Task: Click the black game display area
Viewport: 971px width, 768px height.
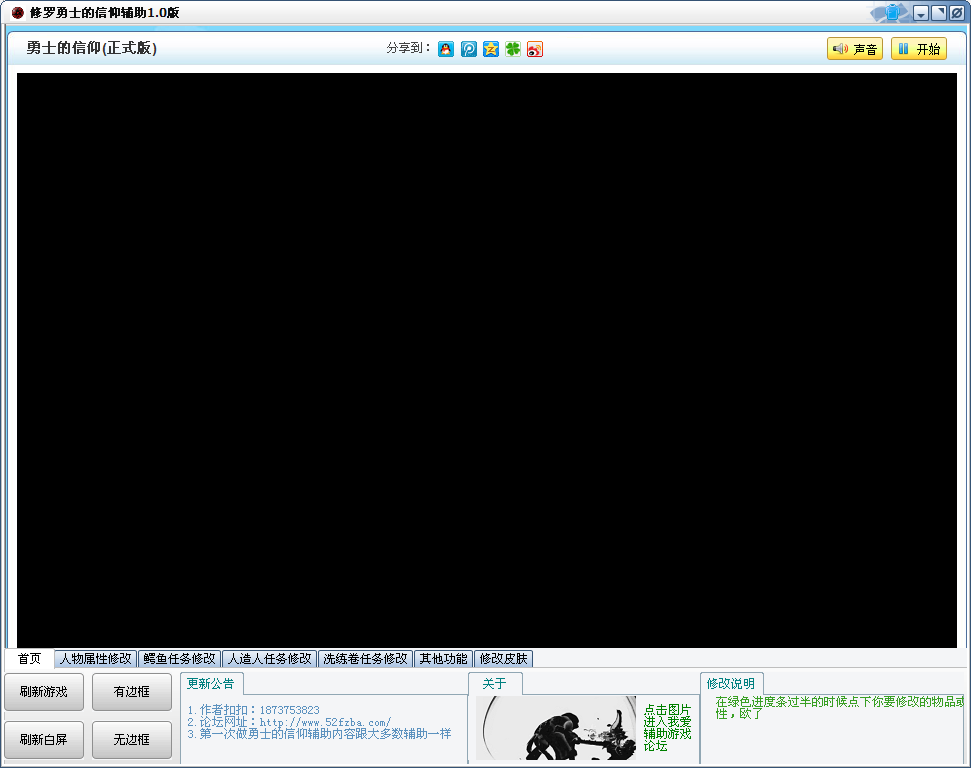Action: [487, 360]
